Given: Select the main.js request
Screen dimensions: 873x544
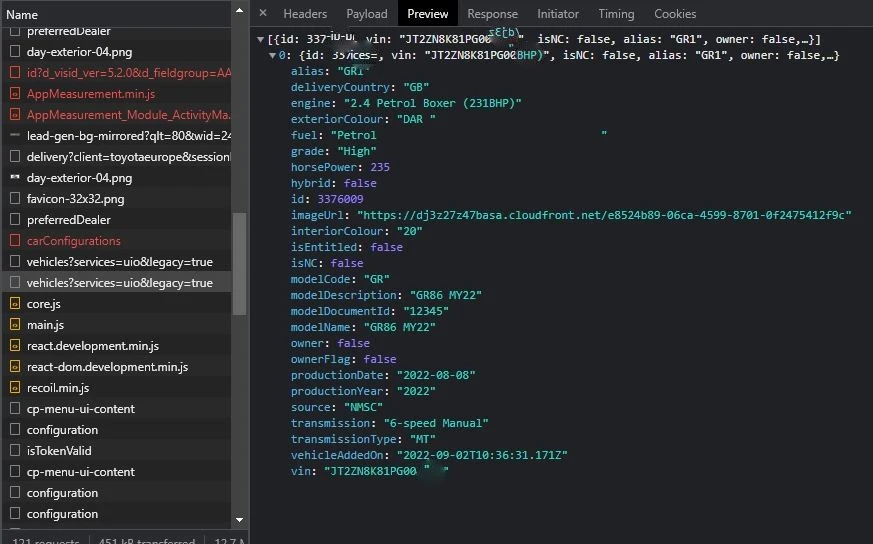Looking at the screenshot, I should point(45,325).
